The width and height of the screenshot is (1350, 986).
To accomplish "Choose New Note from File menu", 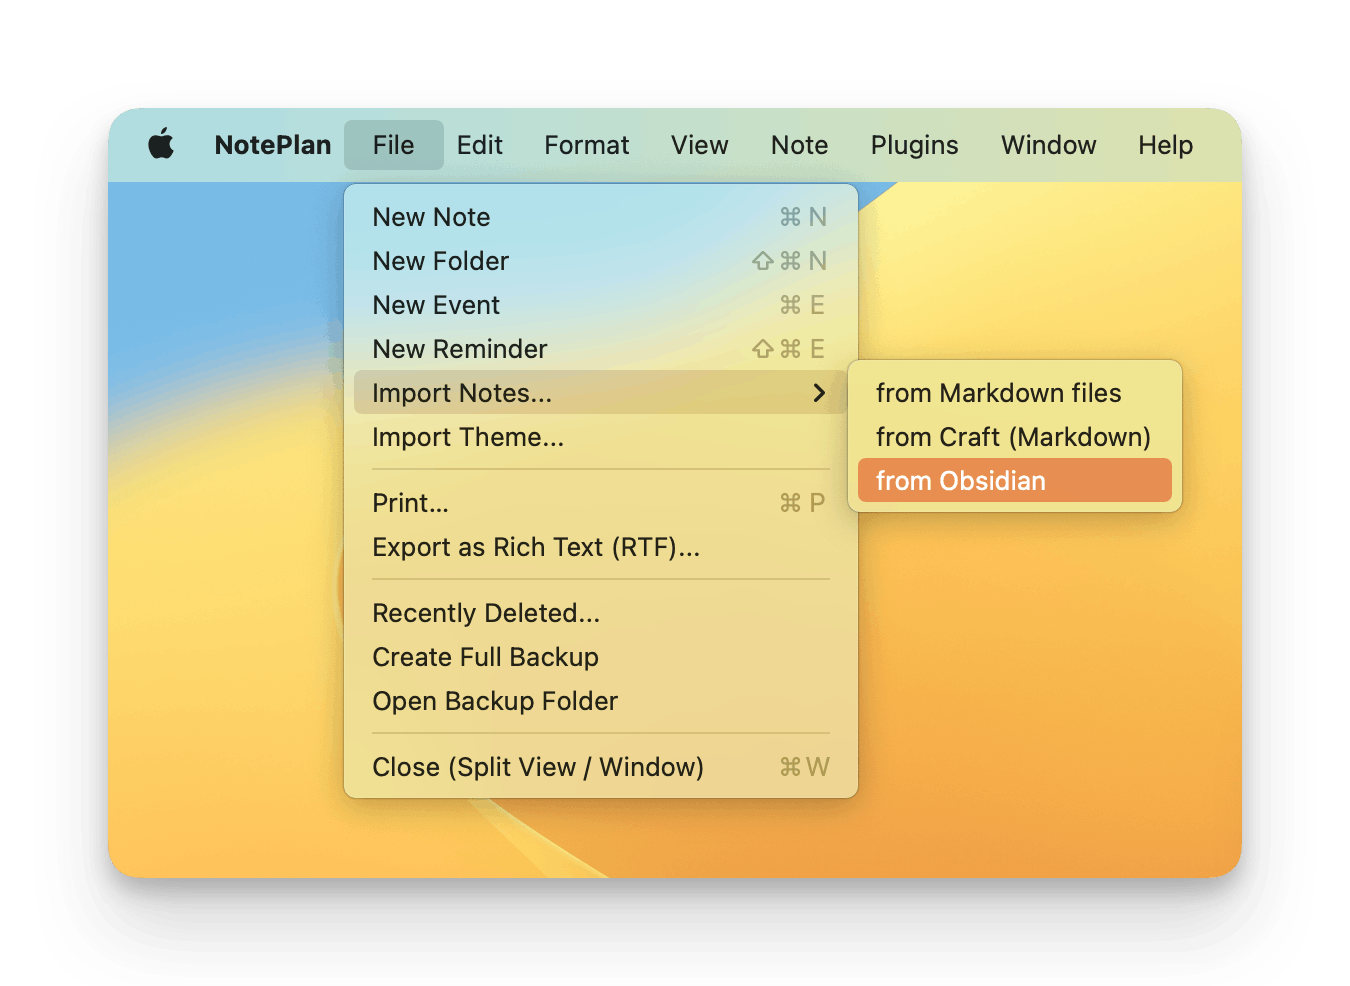I will pos(601,217).
